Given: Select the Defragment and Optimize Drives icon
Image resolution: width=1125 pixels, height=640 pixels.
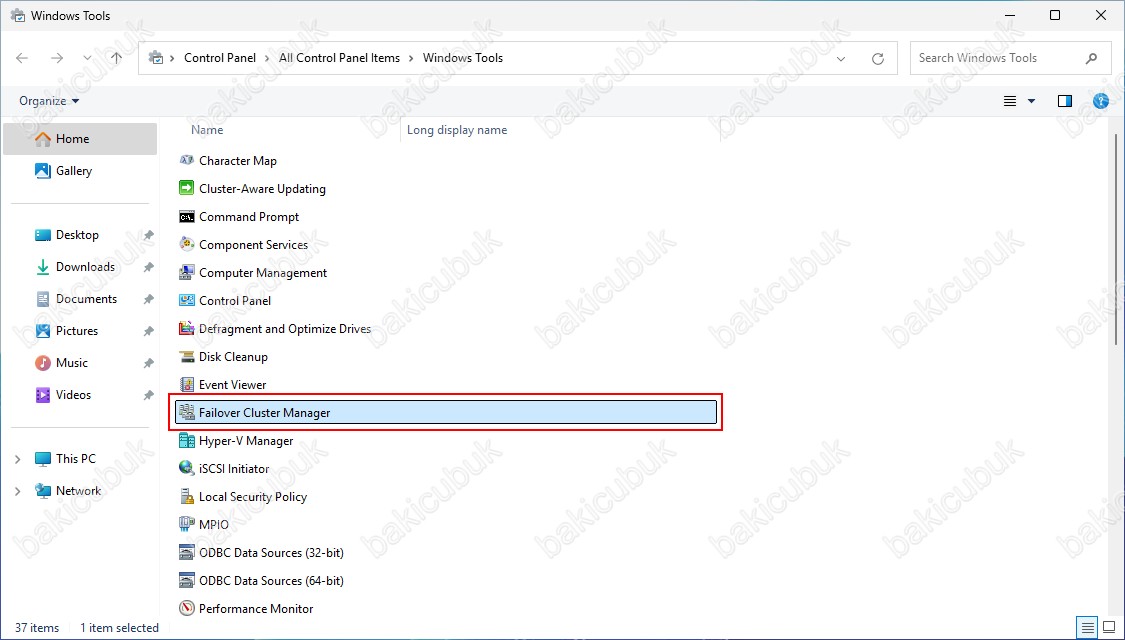Looking at the screenshot, I should (x=187, y=329).
